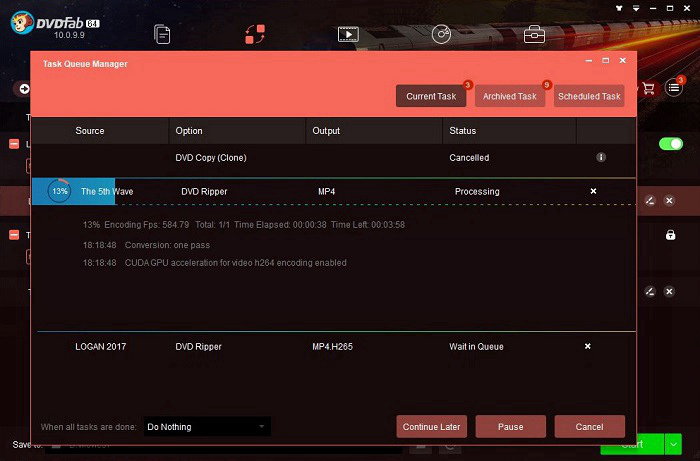Click the Wait in Queue status
700x461 pixels.
click(x=476, y=346)
